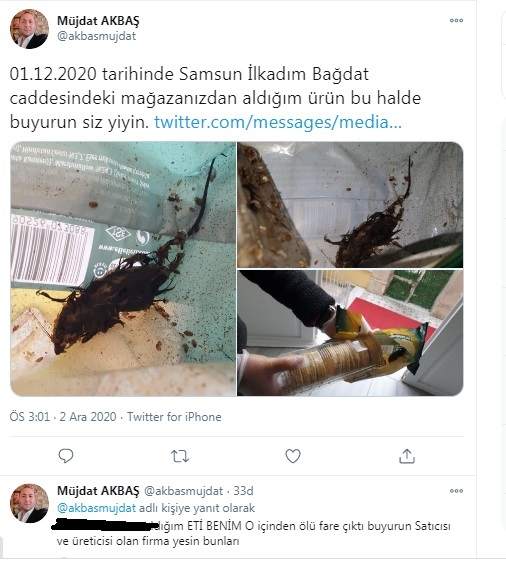The height and width of the screenshot is (564, 506).
Task: Open @akbasmujdat mention in reply line
Action: tap(96, 508)
